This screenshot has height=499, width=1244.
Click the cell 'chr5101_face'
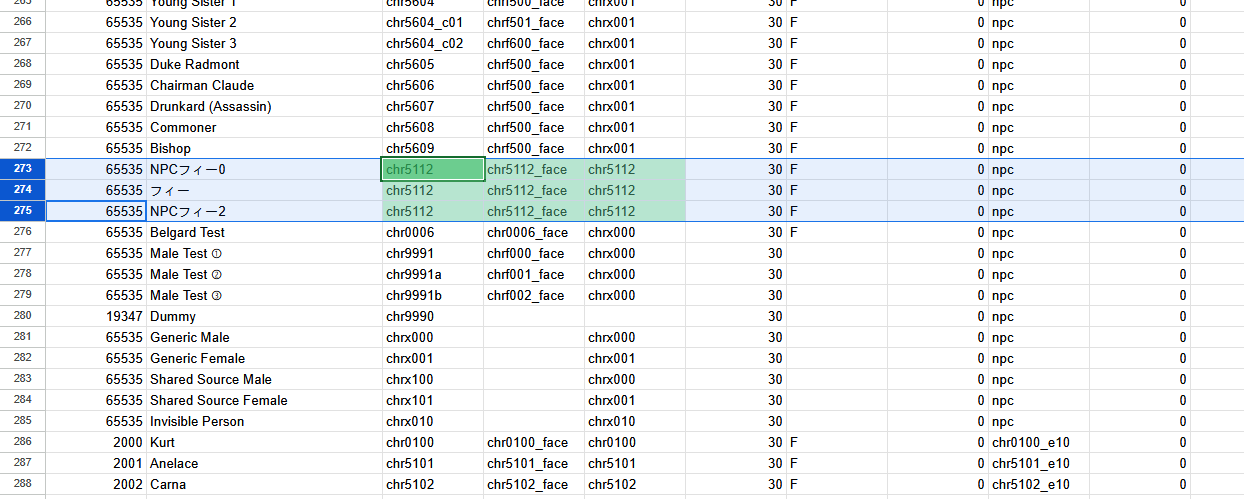534,463
